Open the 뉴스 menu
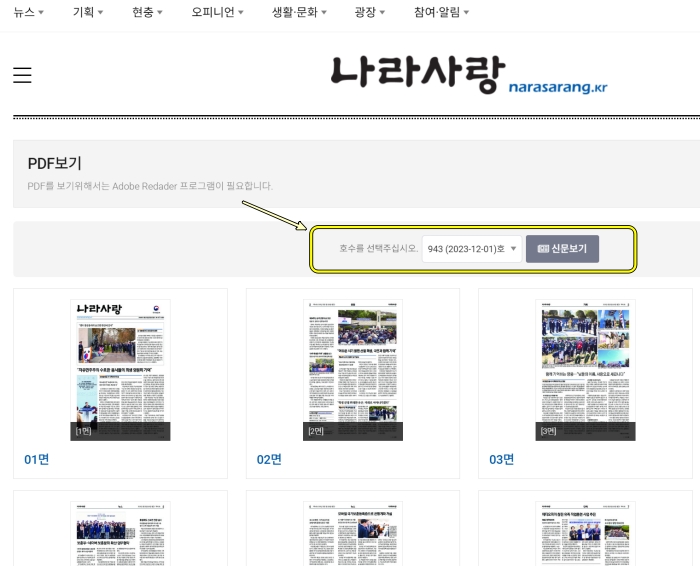Viewport: 700px width, 566px height. point(28,12)
